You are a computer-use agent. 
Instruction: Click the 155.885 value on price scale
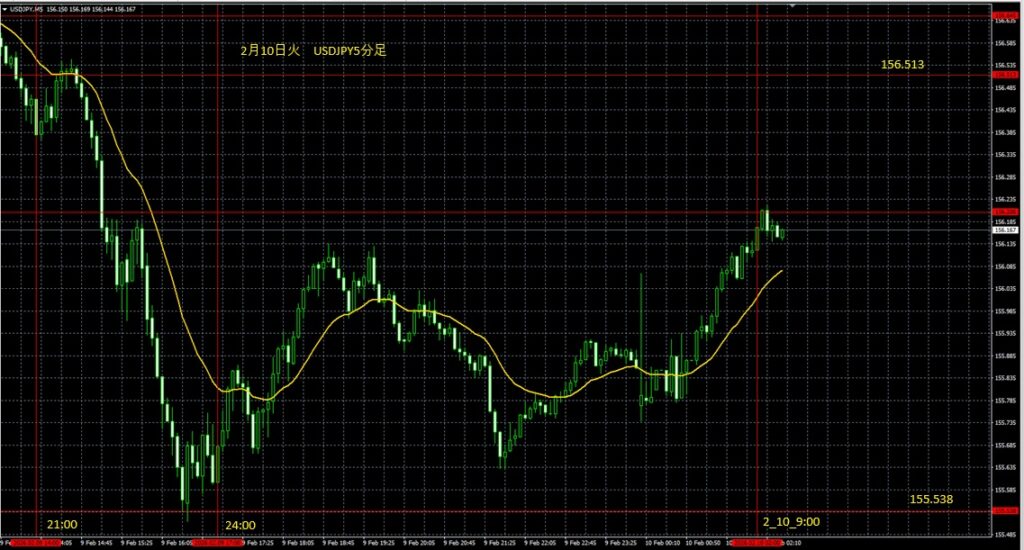coord(1004,355)
